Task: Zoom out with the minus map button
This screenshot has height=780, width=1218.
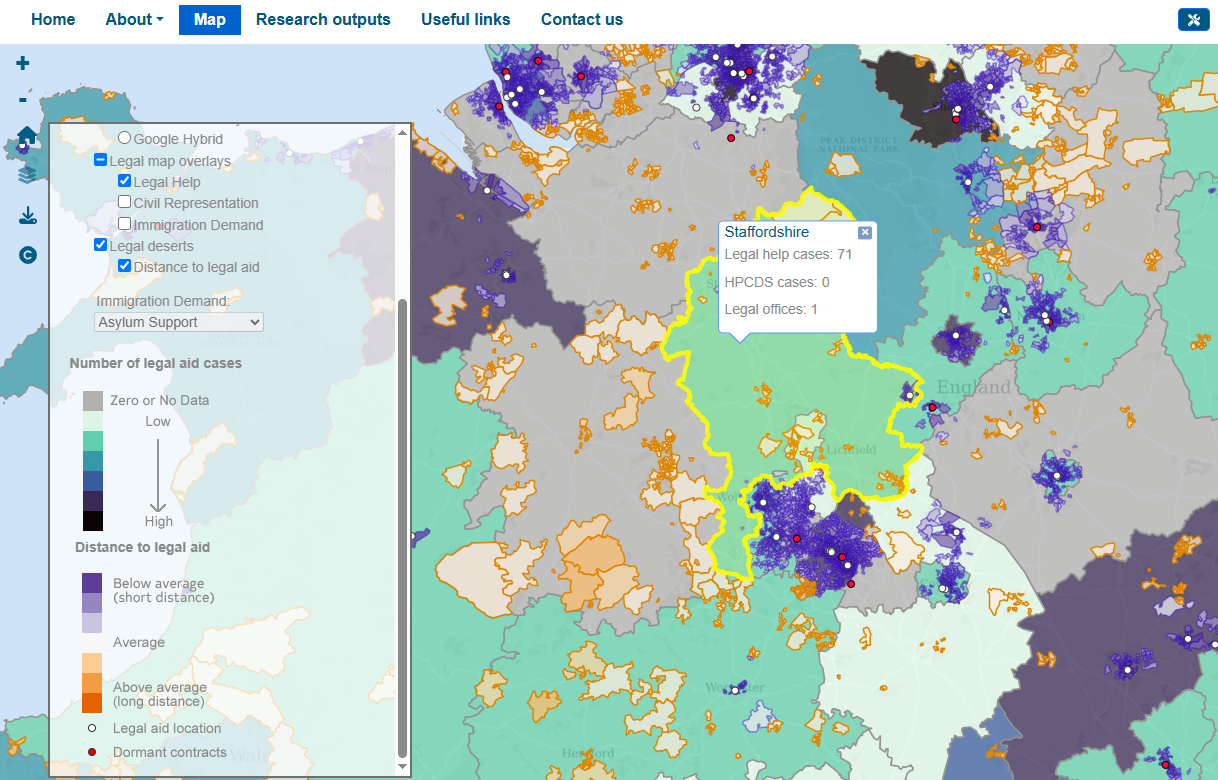Action: pos(23,99)
